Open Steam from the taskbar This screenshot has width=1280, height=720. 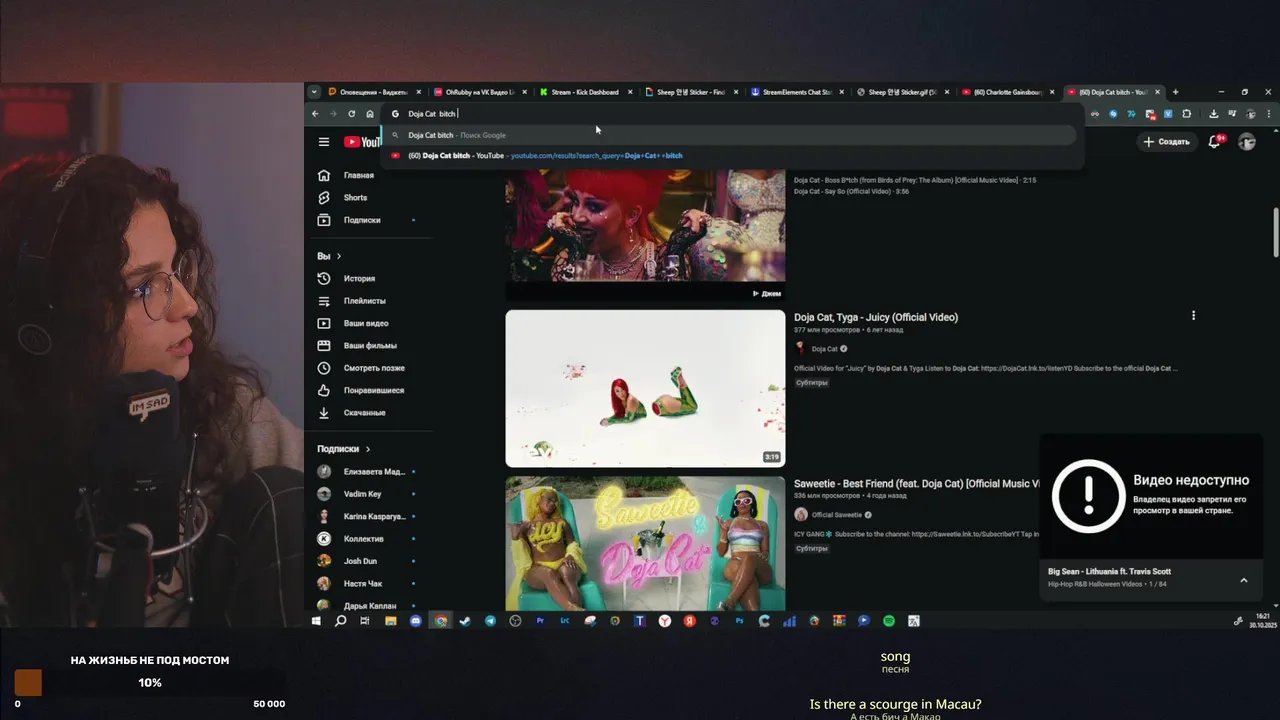(465, 621)
